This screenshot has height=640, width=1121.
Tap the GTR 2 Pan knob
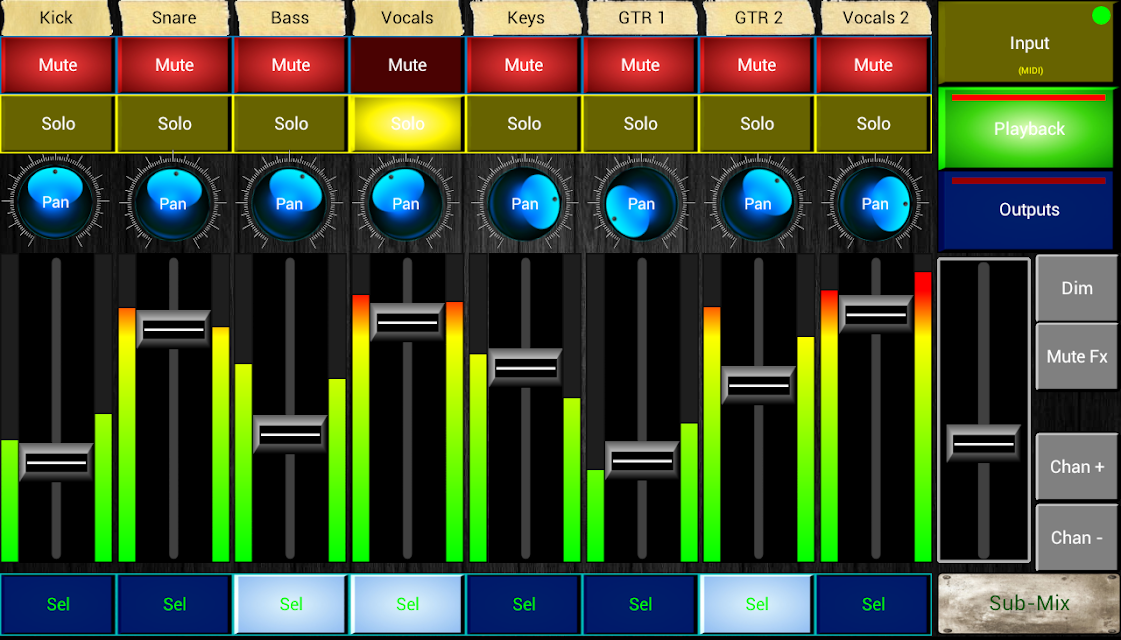(x=757, y=202)
